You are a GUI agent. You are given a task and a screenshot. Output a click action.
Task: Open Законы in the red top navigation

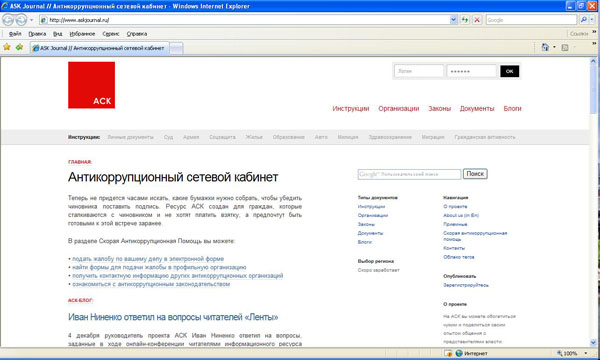(x=439, y=109)
